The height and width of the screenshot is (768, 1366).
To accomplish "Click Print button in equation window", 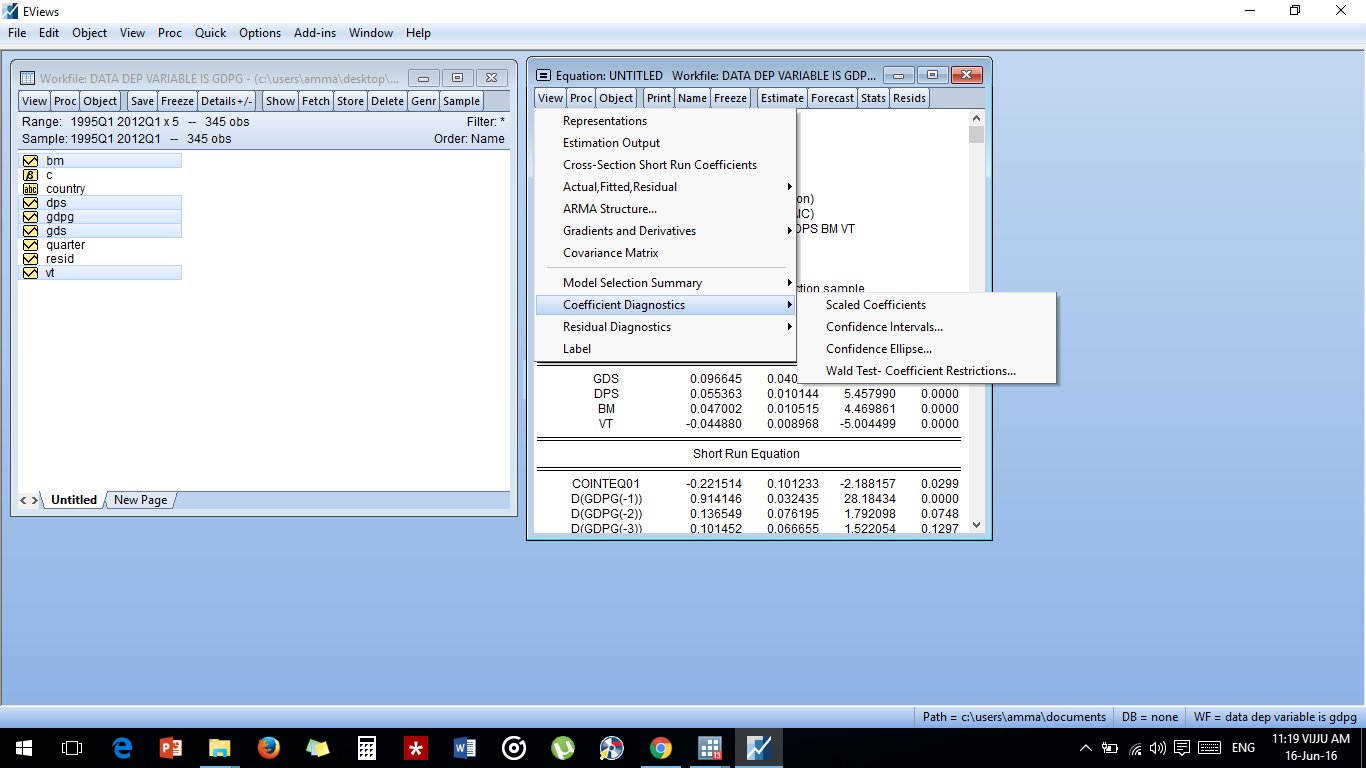I will coord(658,98).
